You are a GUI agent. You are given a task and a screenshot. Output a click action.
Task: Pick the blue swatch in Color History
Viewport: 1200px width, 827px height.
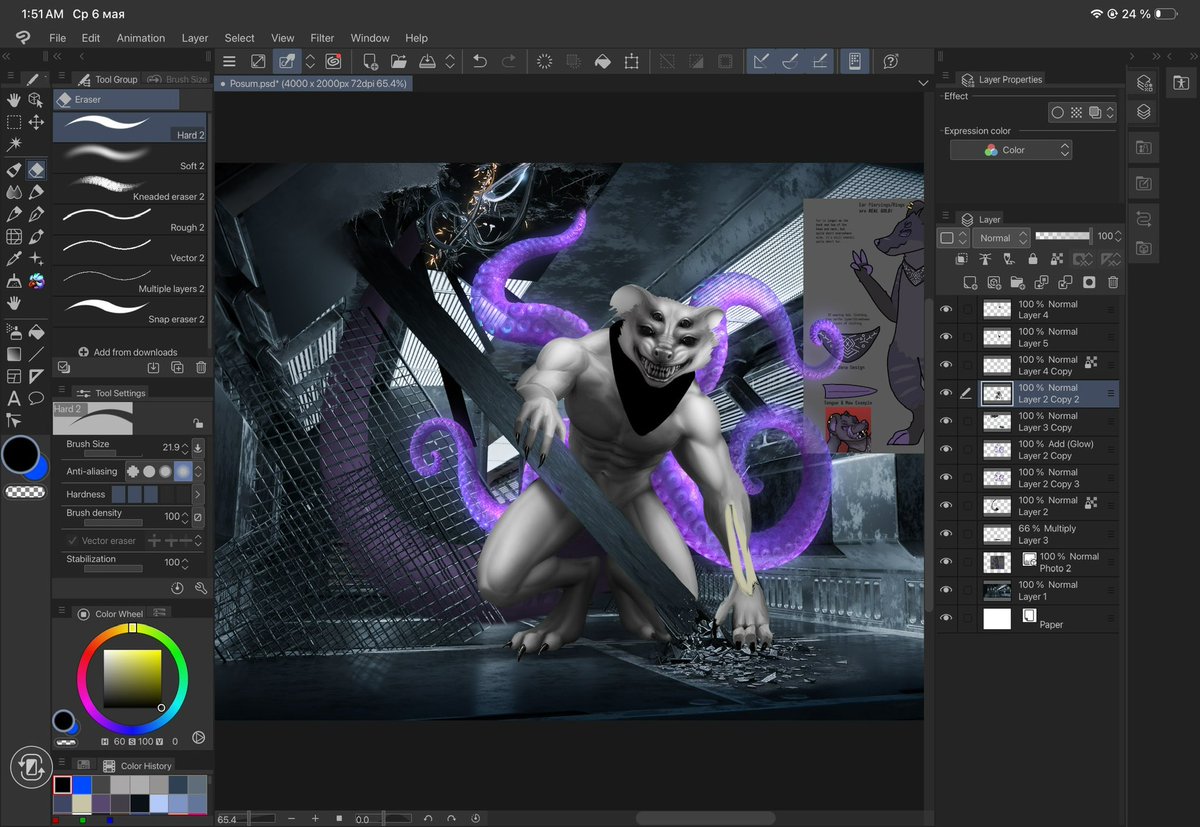coord(81,785)
